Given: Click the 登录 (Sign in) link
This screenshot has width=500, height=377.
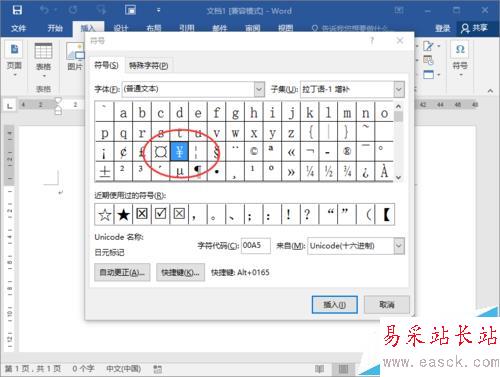Looking at the screenshot, I should 442,28.
